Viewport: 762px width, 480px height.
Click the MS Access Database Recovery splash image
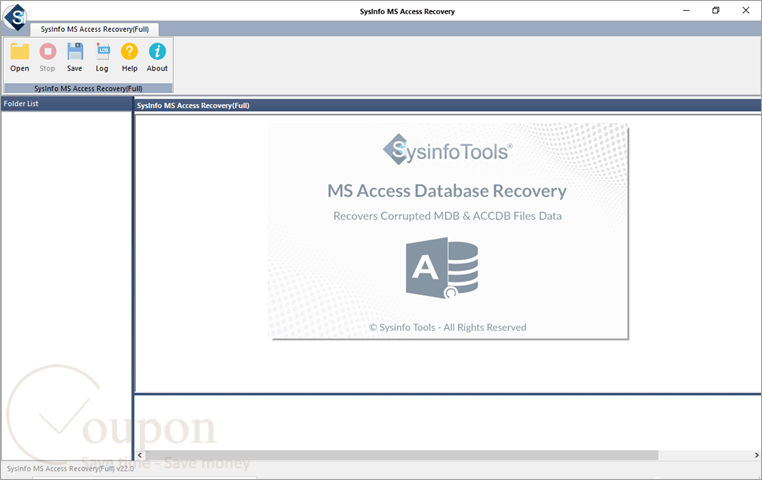tap(448, 231)
